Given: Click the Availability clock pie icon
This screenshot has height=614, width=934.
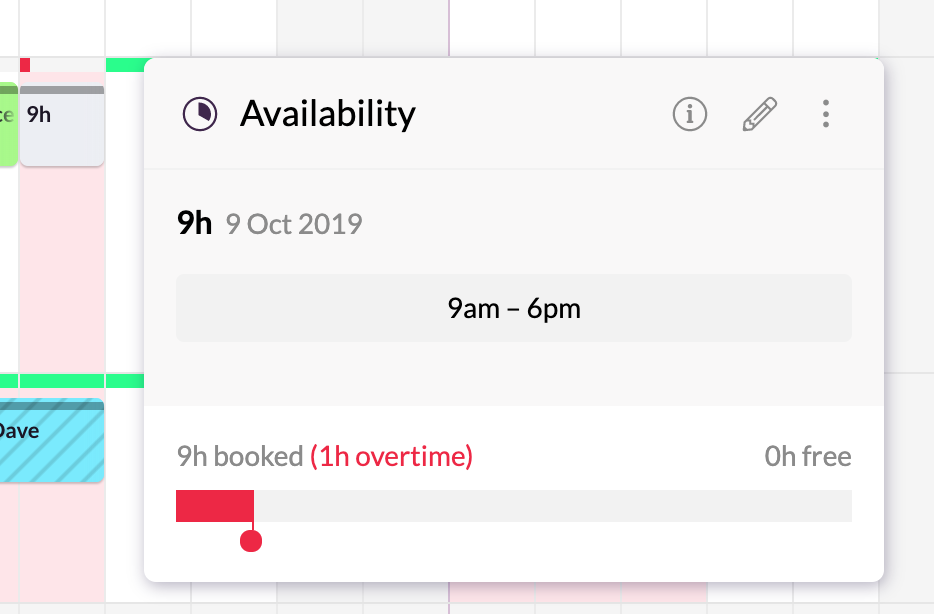Looking at the screenshot, I should click(x=200, y=114).
